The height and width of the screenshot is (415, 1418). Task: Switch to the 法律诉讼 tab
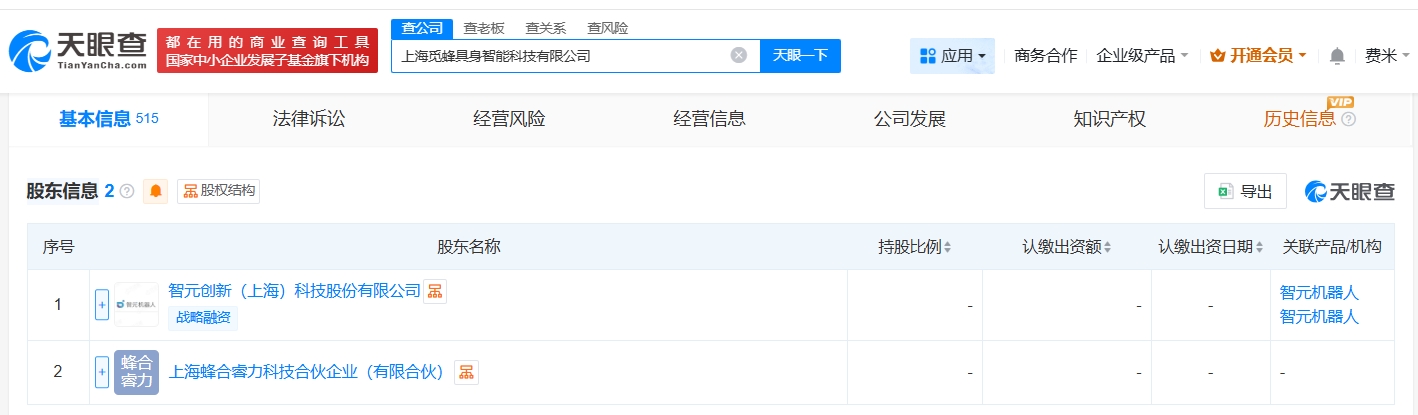[x=308, y=120]
